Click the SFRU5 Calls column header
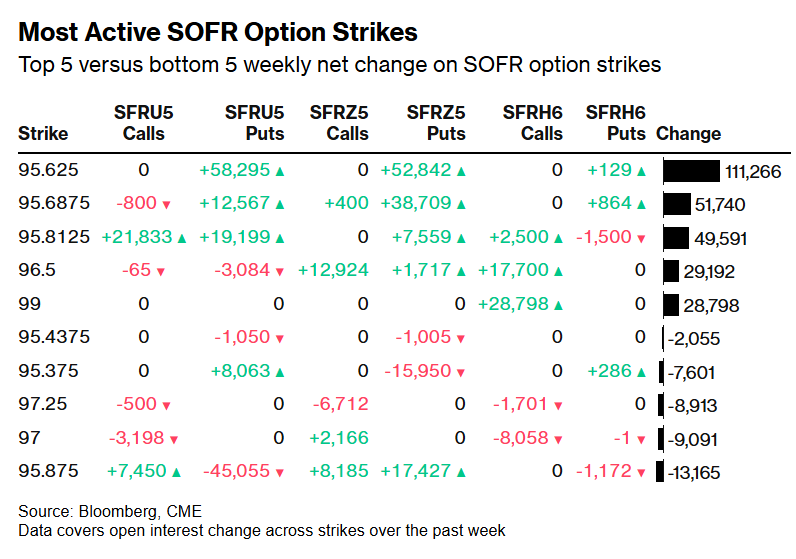Image resolution: width=796 pixels, height=559 pixels. [x=143, y=123]
